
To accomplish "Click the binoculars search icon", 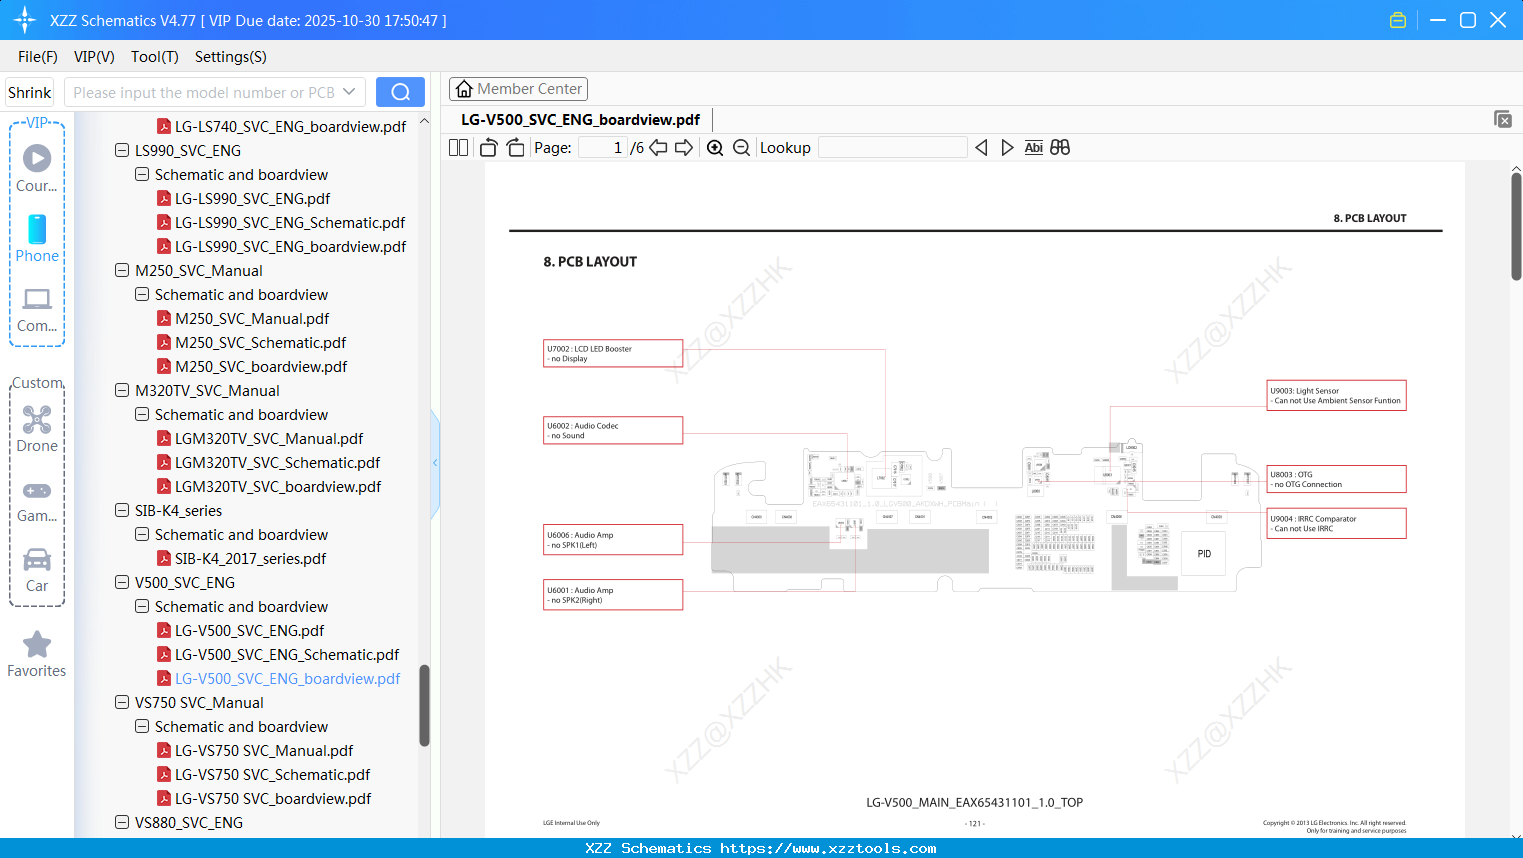I will (1060, 148).
